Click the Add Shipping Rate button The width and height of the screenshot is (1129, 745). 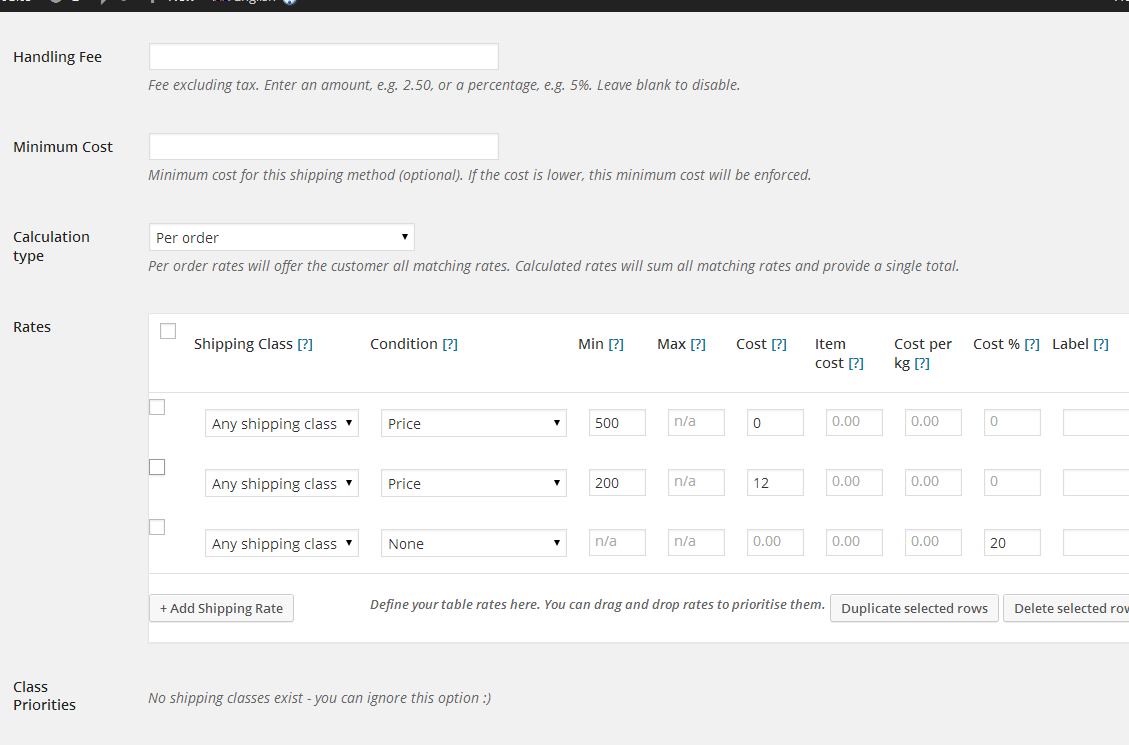pos(221,608)
